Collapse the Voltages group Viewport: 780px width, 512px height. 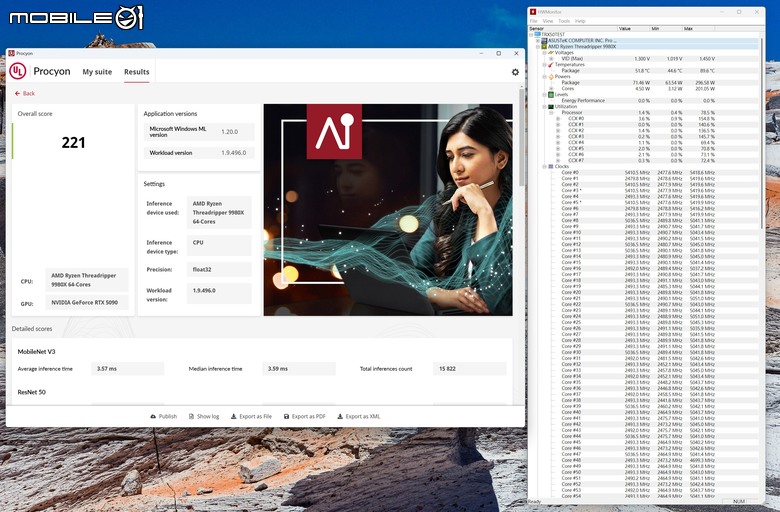click(544, 52)
